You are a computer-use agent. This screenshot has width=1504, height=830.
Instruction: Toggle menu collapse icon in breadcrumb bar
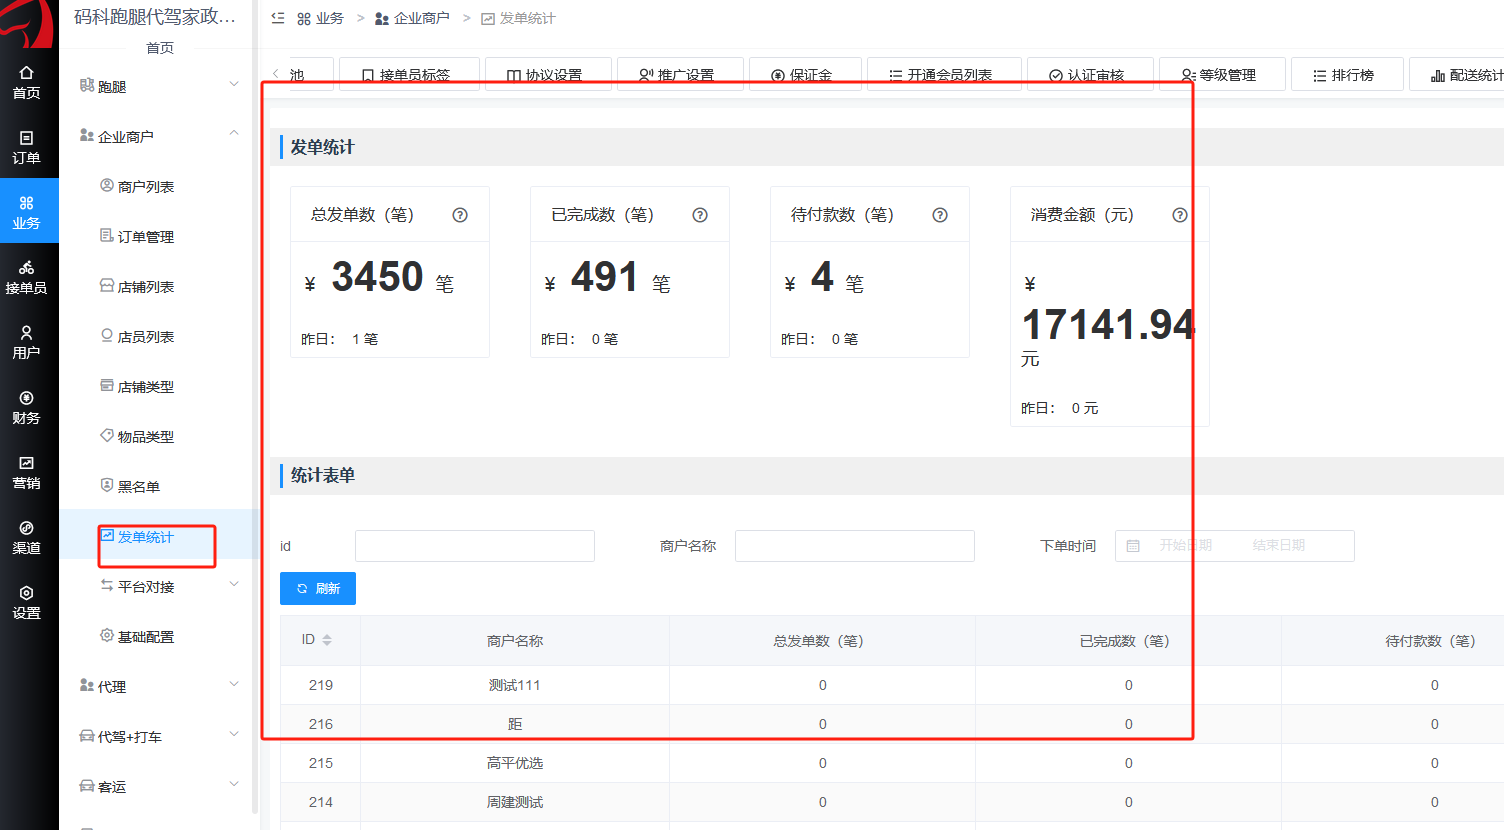[278, 18]
